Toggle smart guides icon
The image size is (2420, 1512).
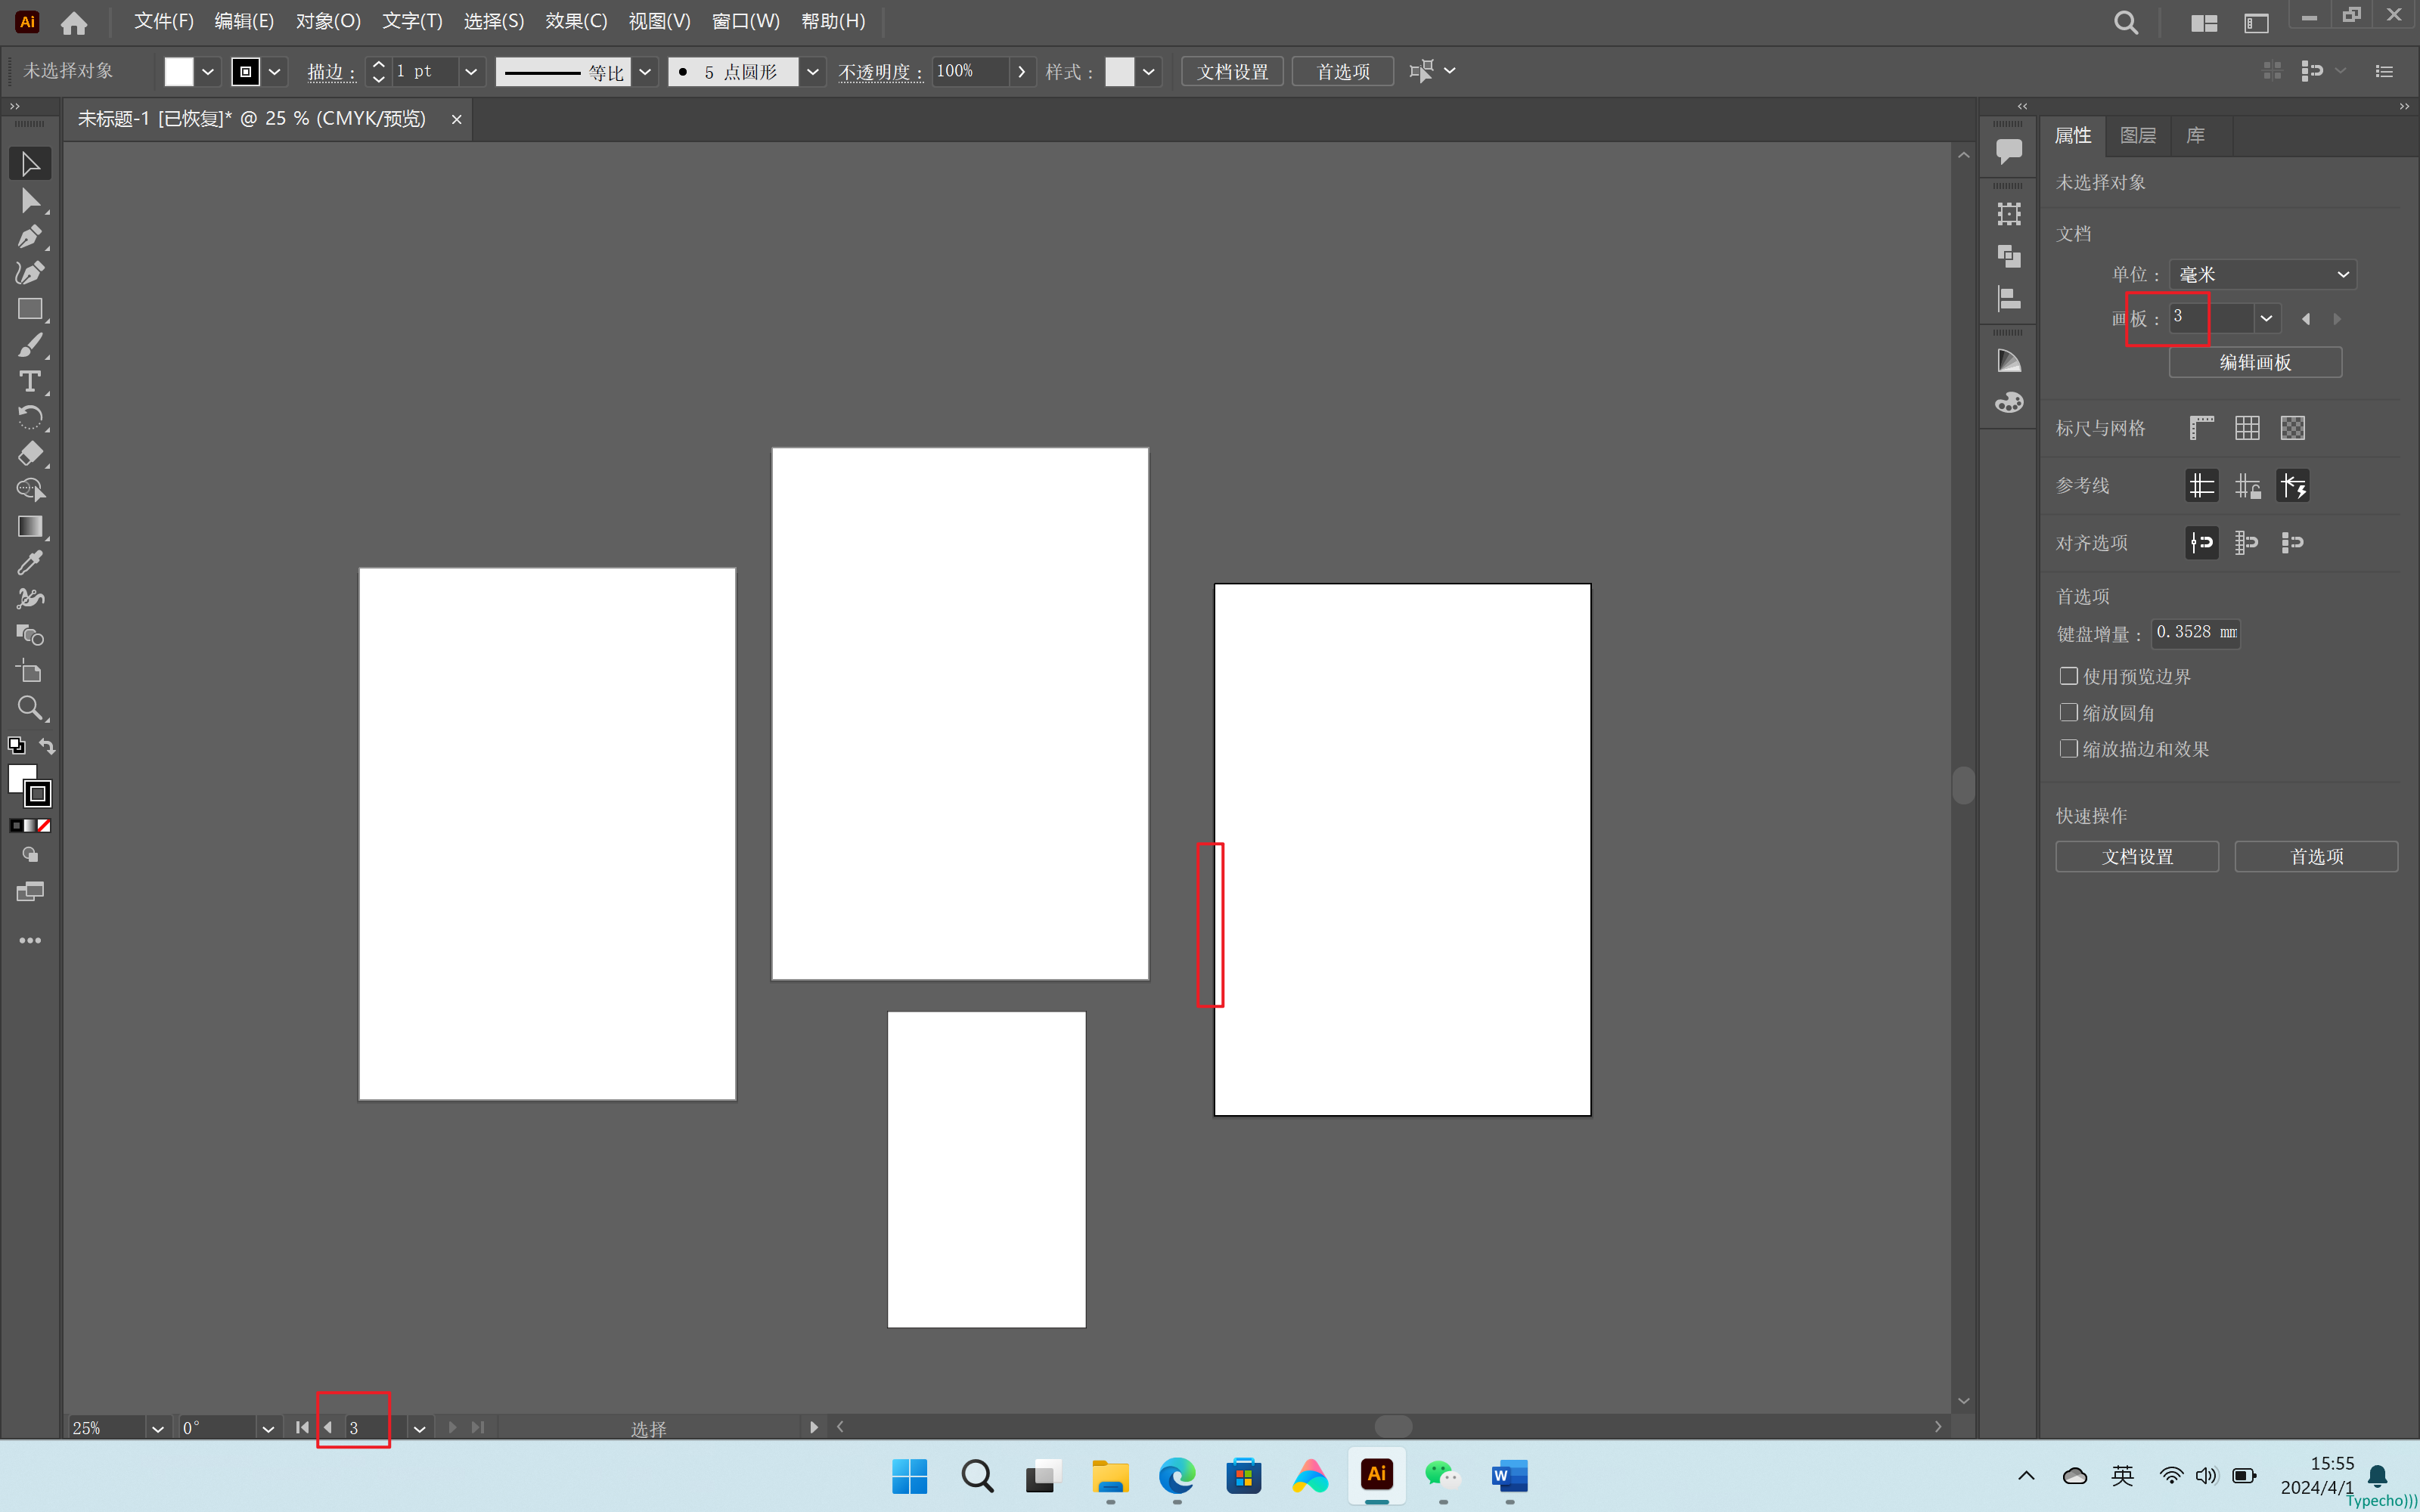click(x=2293, y=486)
